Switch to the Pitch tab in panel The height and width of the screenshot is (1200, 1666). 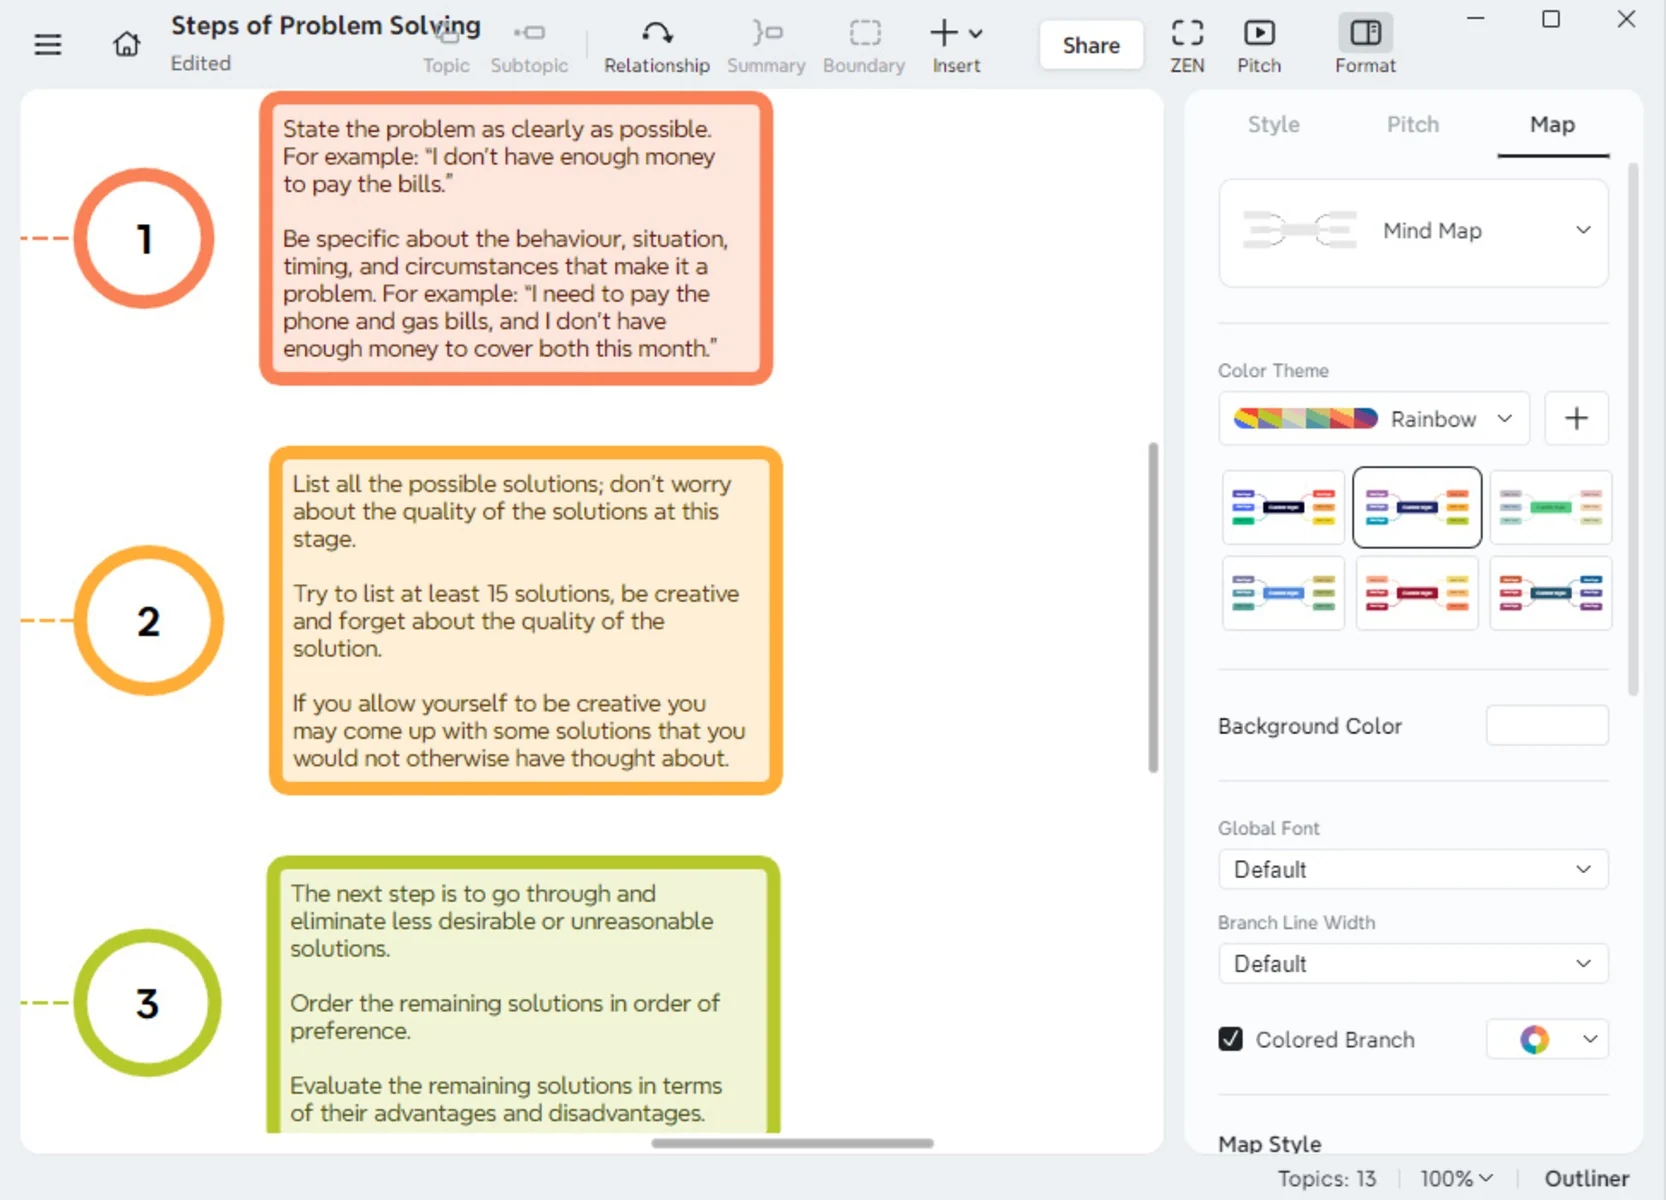click(x=1412, y=125)
